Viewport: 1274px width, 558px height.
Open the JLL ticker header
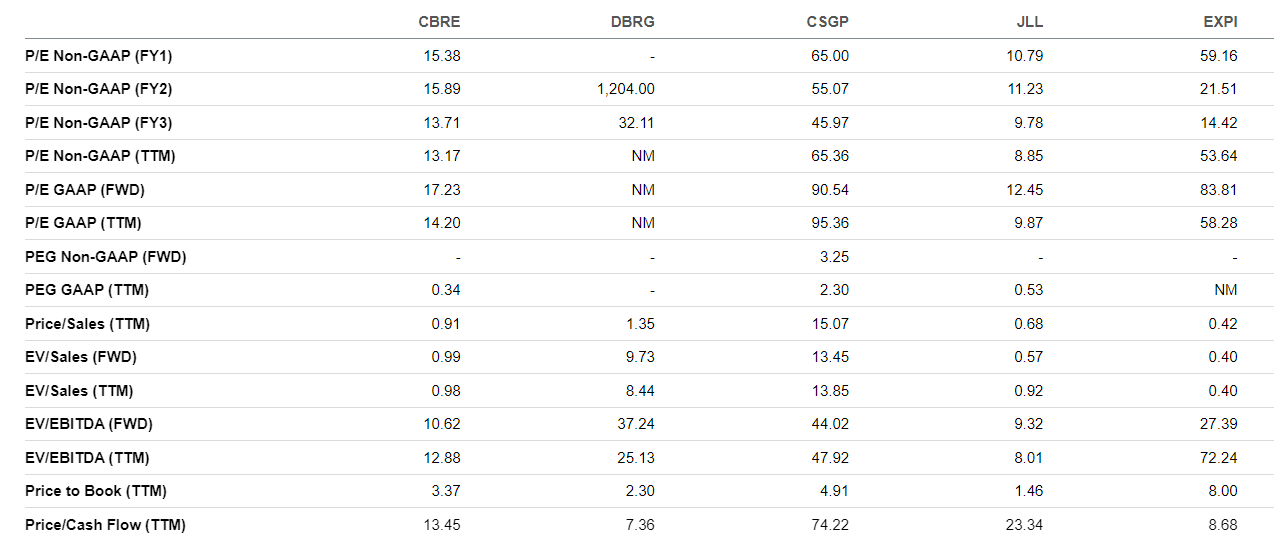point(1029,22)
